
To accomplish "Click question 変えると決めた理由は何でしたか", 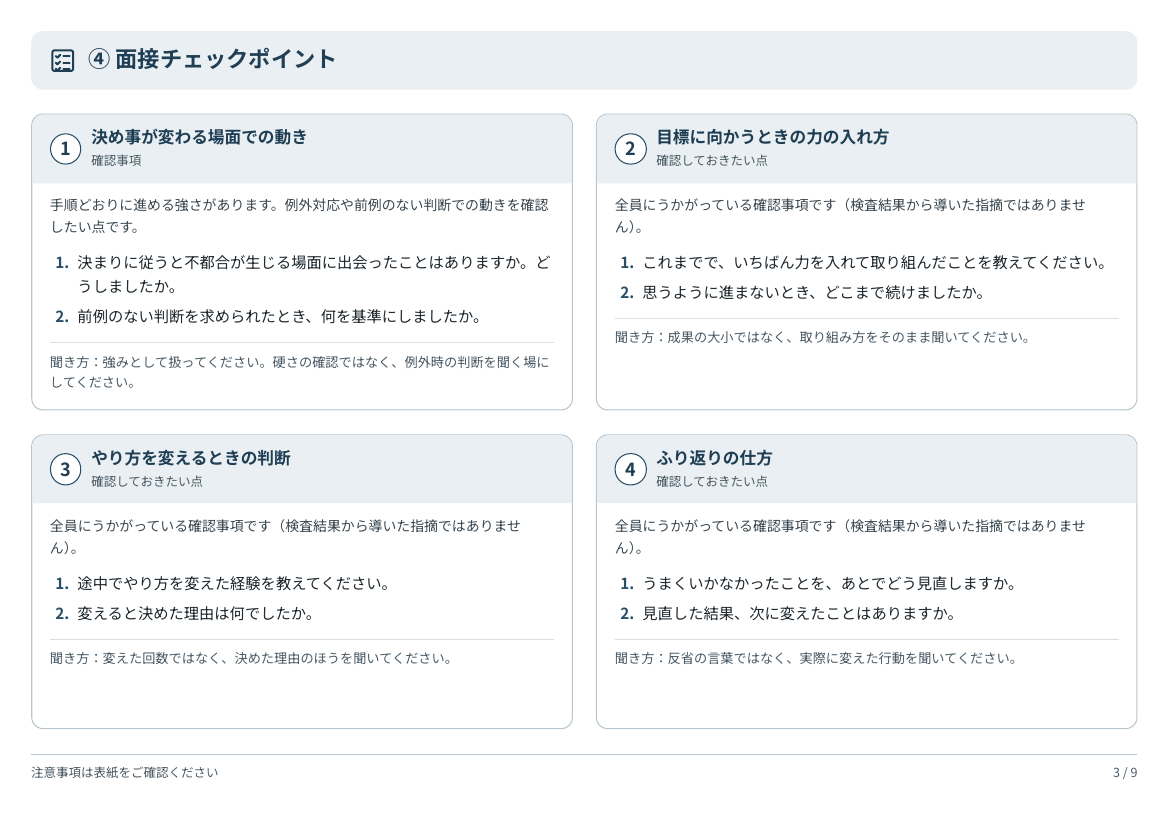I will (195, 614).
